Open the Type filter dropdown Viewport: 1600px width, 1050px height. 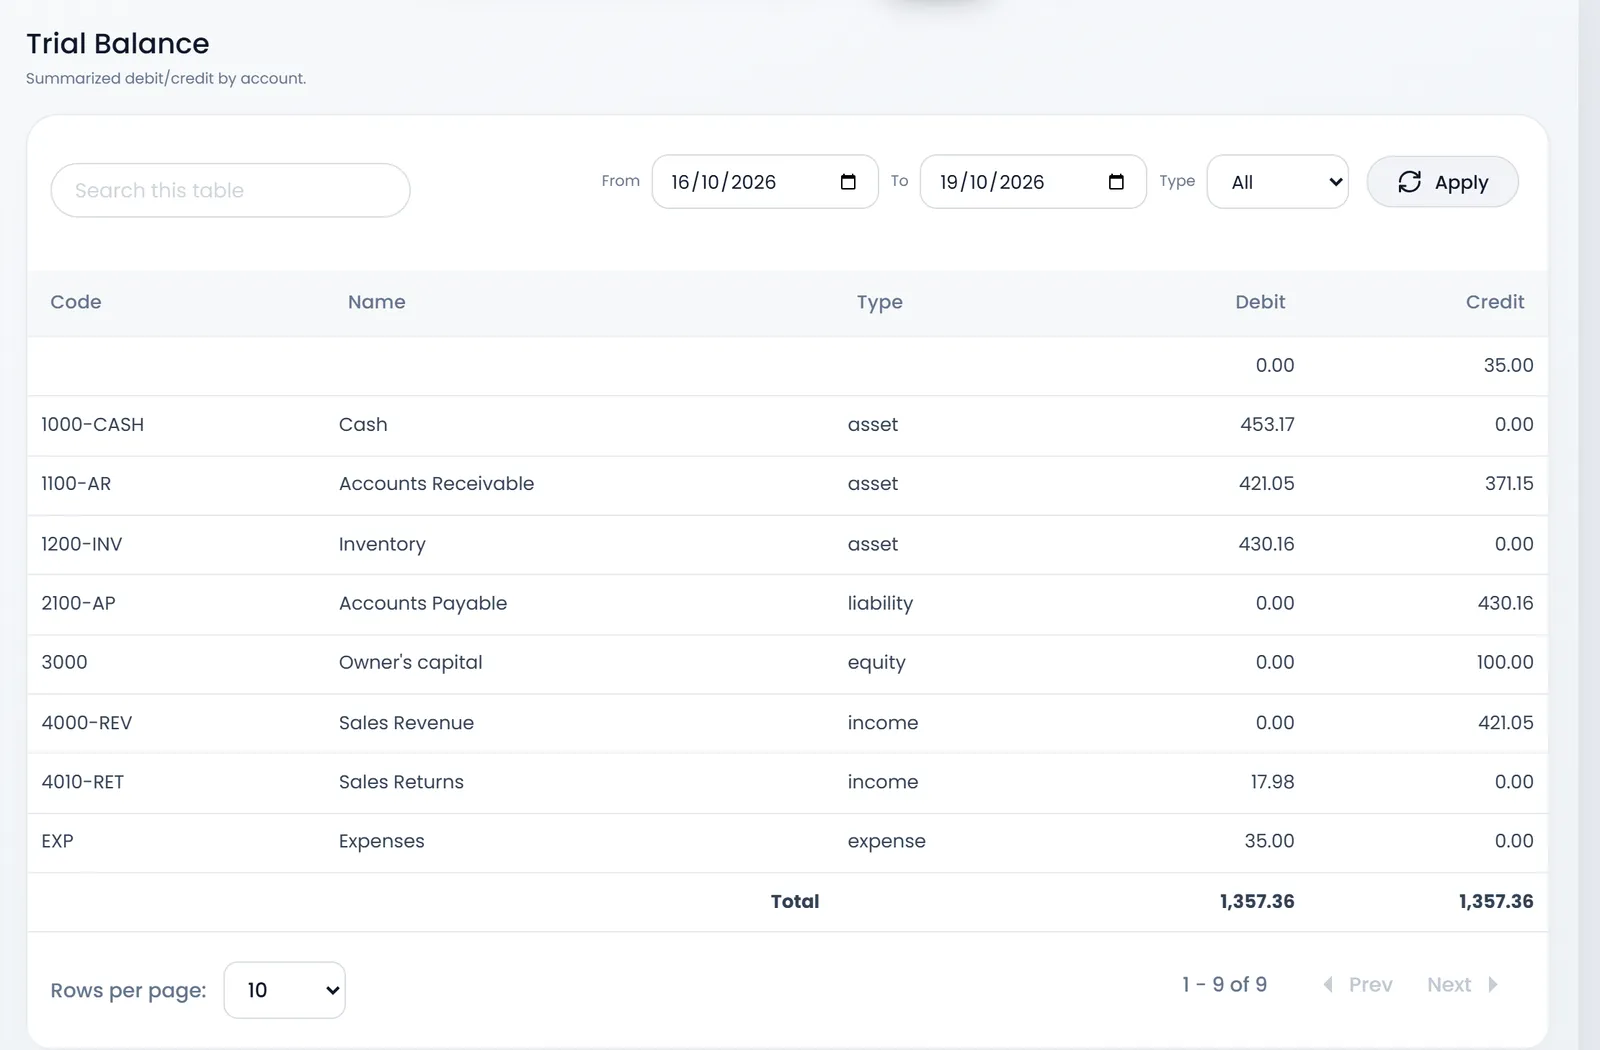tap(1277, 182)
